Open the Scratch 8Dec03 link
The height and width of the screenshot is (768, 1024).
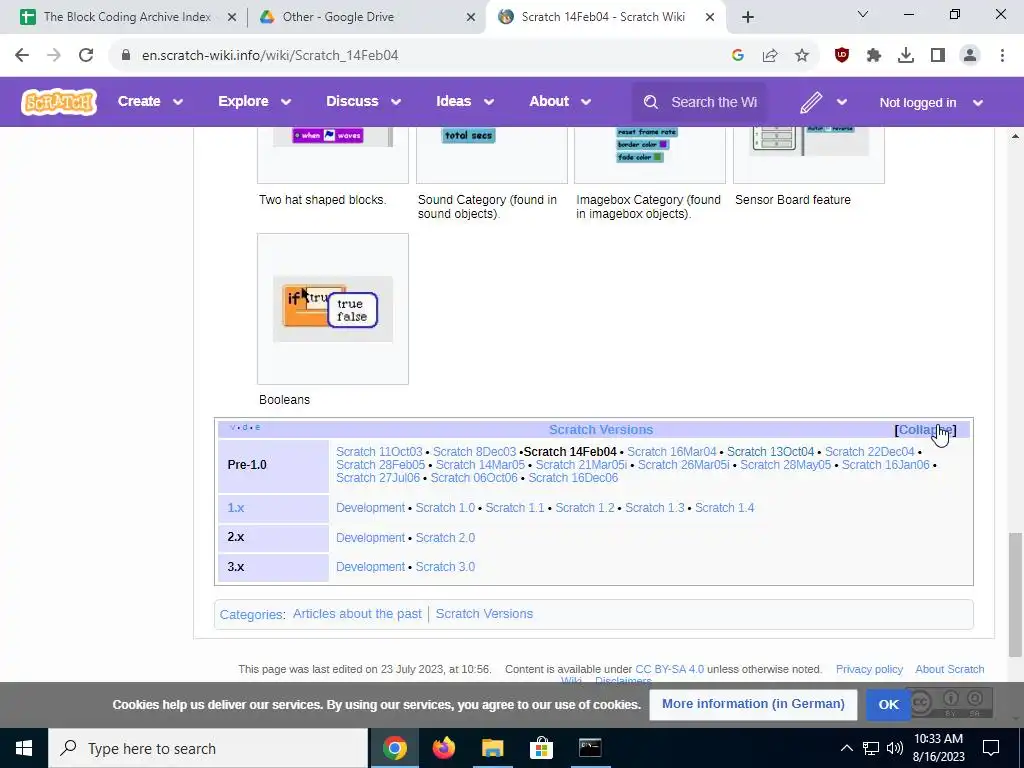tap(474, 452)
